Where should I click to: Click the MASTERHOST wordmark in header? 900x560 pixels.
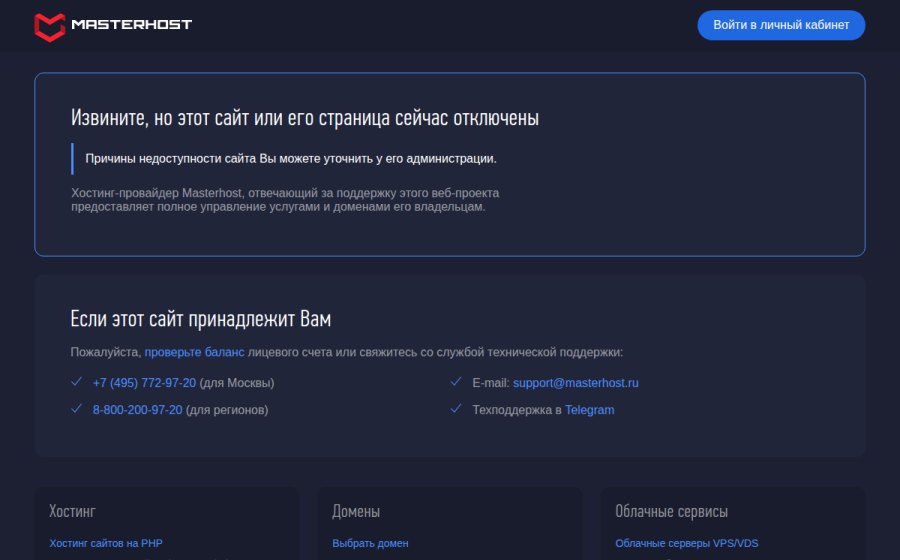tap(131, 24)
